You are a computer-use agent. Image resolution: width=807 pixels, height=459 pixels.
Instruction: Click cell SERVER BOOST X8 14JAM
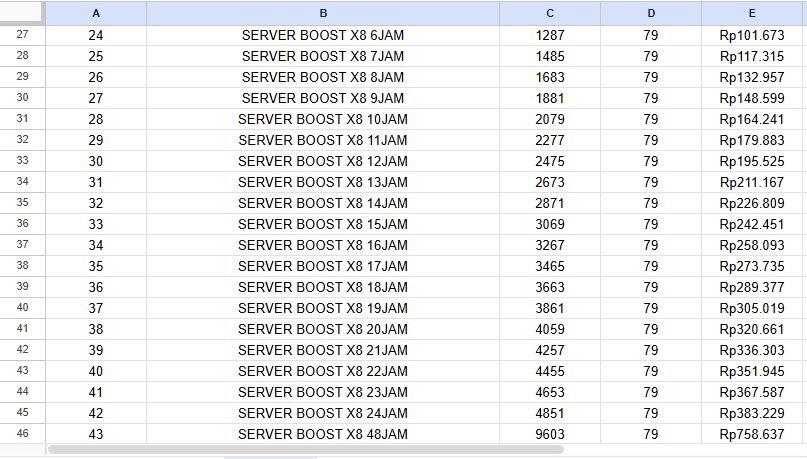[323, 203]
